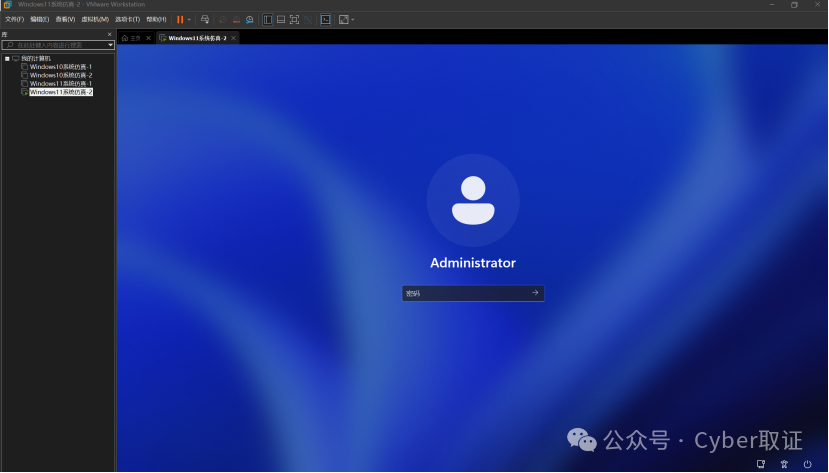
Task: Submit the password with arrow button
Action: point(535,293)
